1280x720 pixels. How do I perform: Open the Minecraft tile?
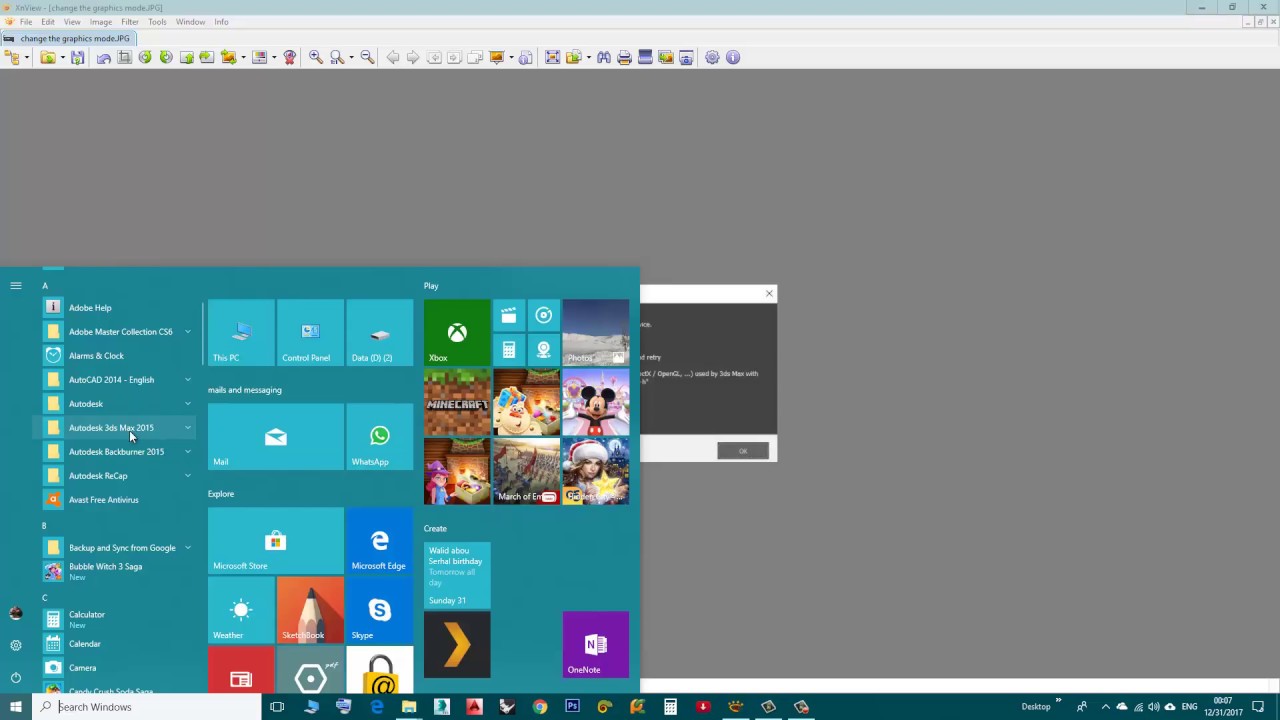457,402
